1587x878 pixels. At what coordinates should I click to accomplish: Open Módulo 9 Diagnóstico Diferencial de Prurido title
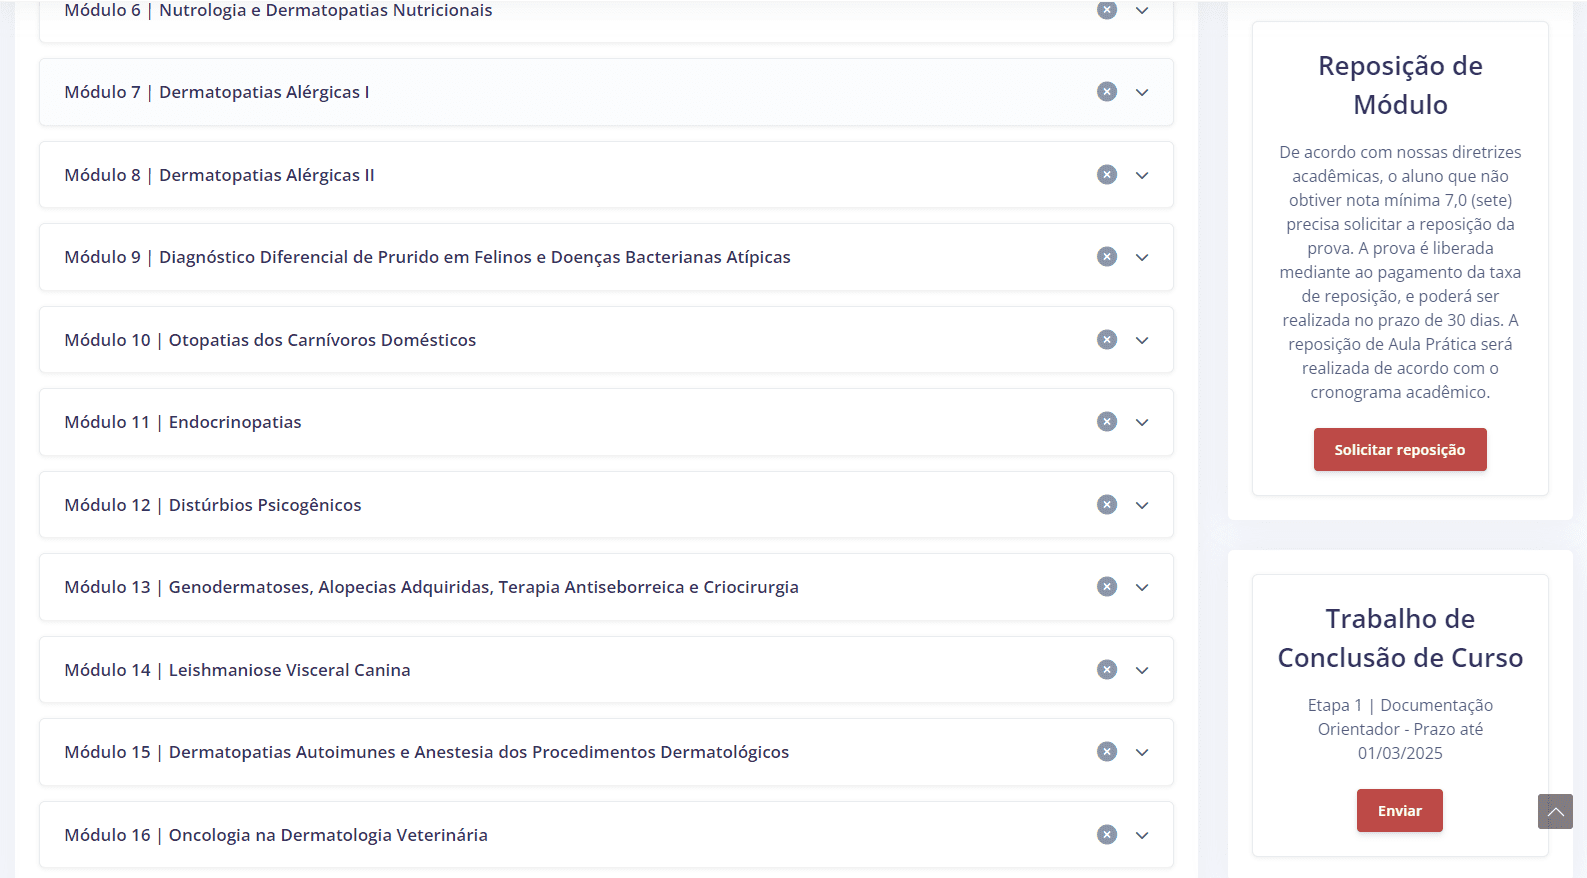(x=427, y=257)
